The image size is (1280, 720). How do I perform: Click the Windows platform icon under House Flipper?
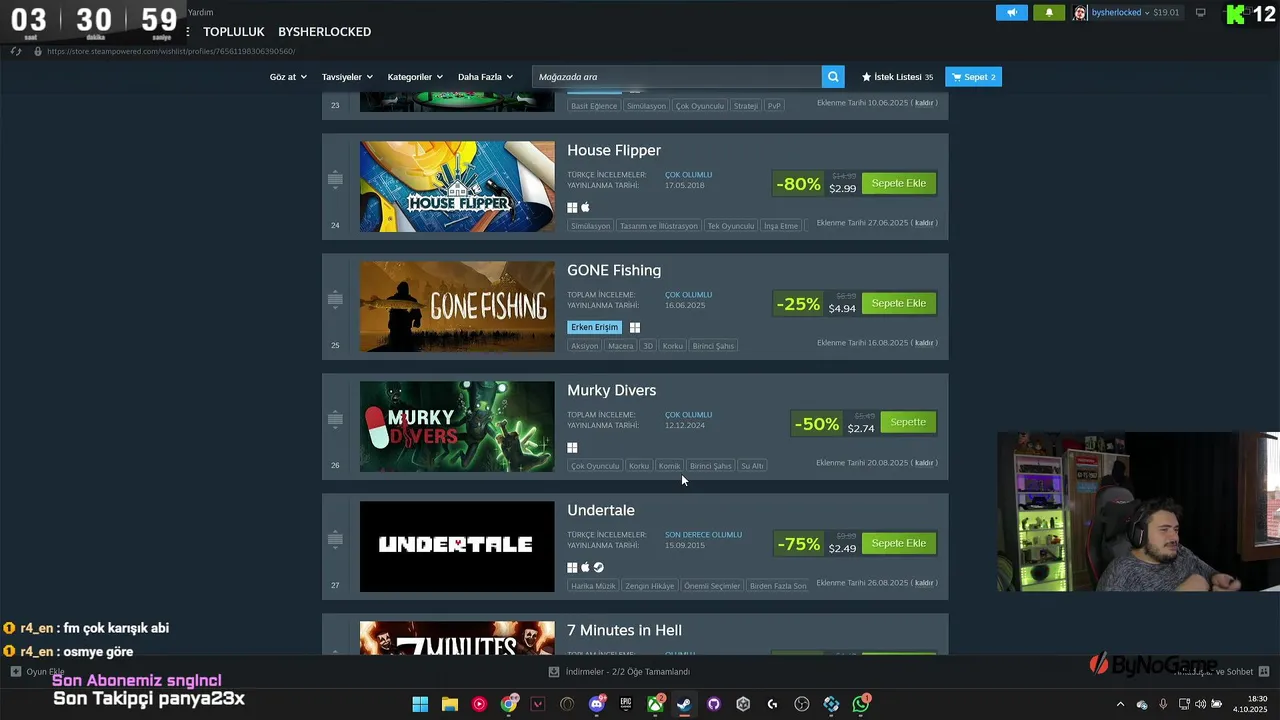click(573, 207)
